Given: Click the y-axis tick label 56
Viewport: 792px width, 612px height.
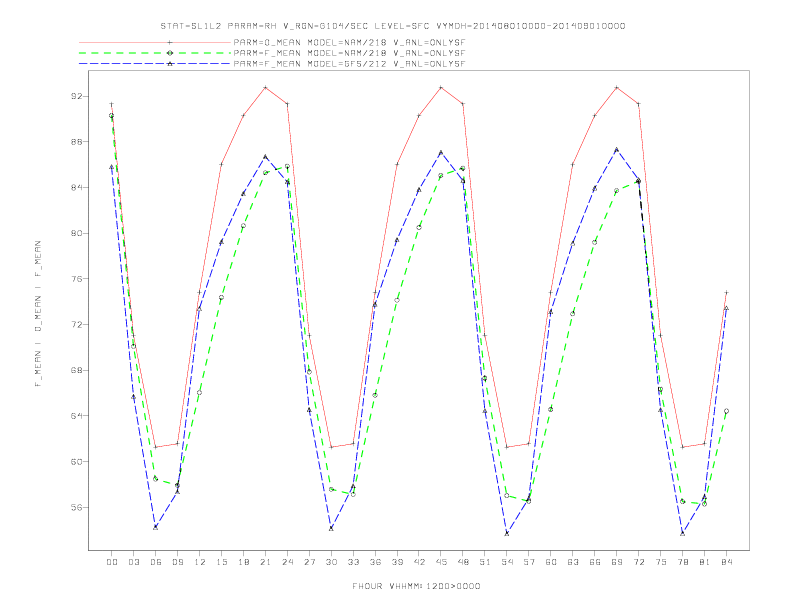Looking at the screenshot, I should pos(77,507).
